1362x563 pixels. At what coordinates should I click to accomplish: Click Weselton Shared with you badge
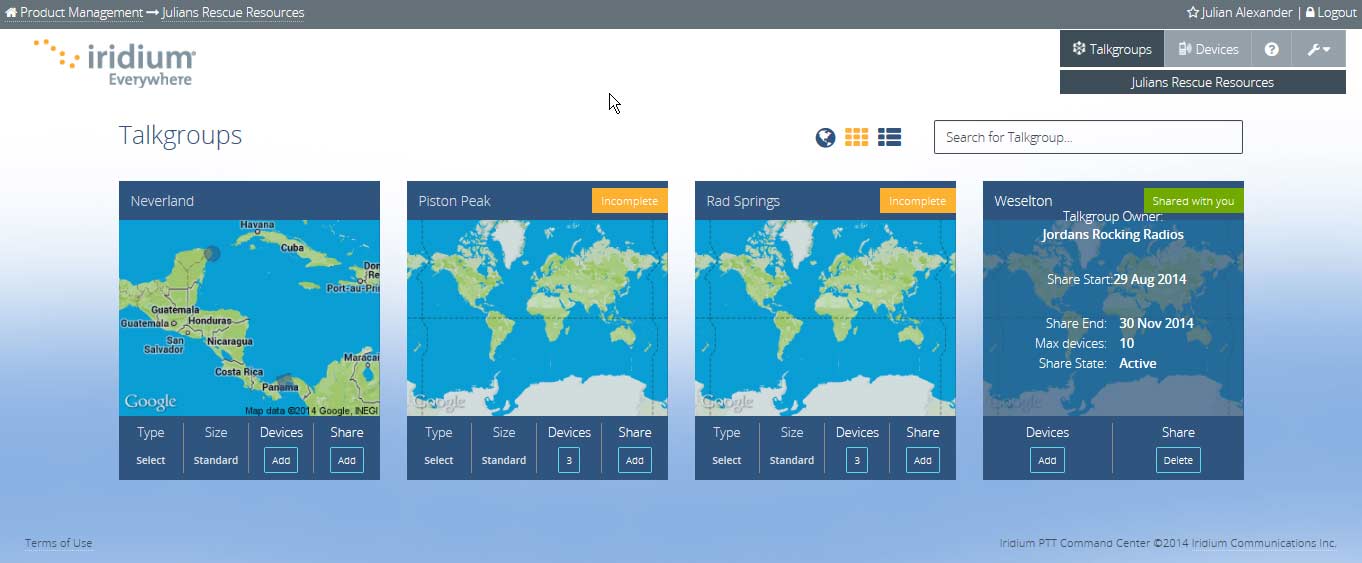point(1194,201)
